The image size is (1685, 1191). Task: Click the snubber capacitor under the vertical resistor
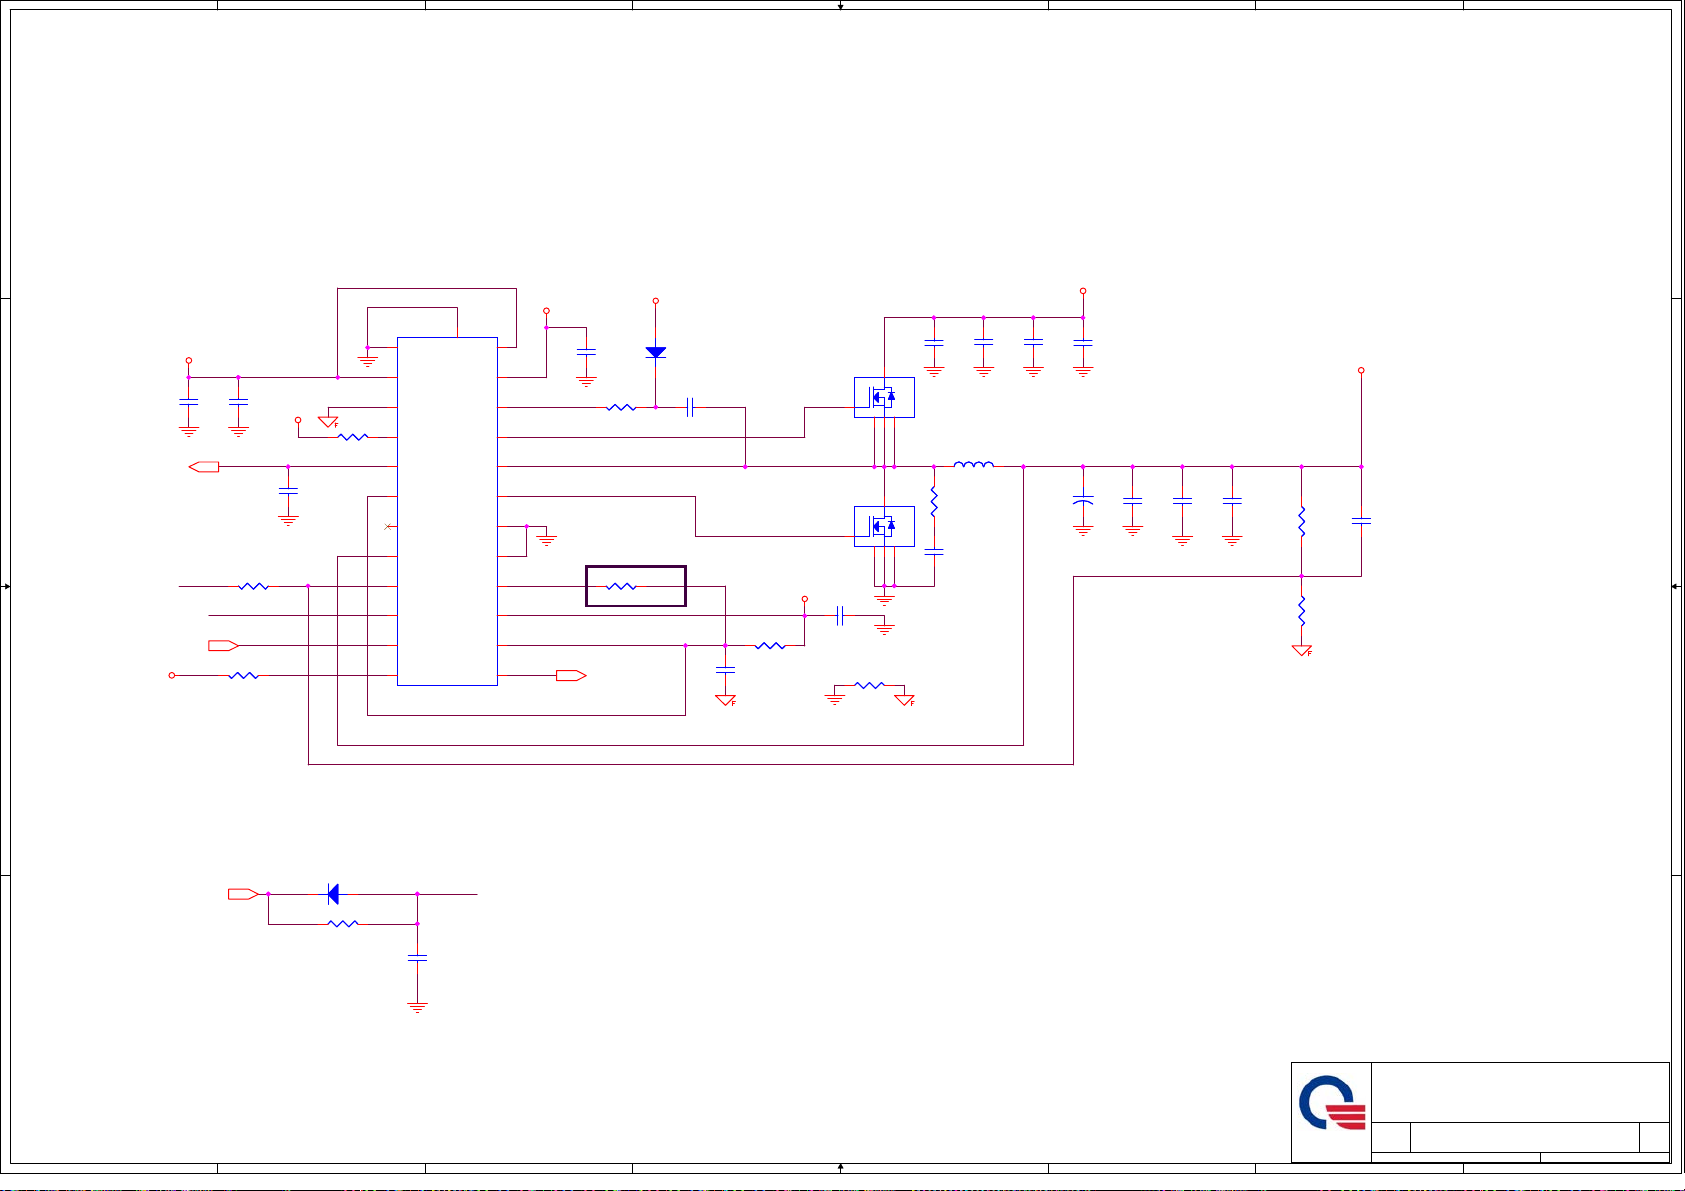tap(934, 551)
